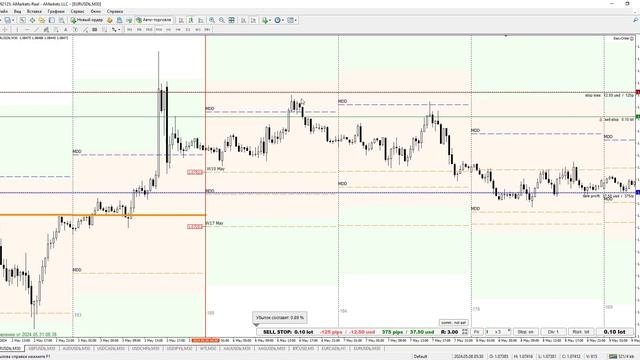Viewport: 640px width, 360px height.
Task: Expand the arrows objects dropdown
Action: pyautogui.click(x=119, y=29)
